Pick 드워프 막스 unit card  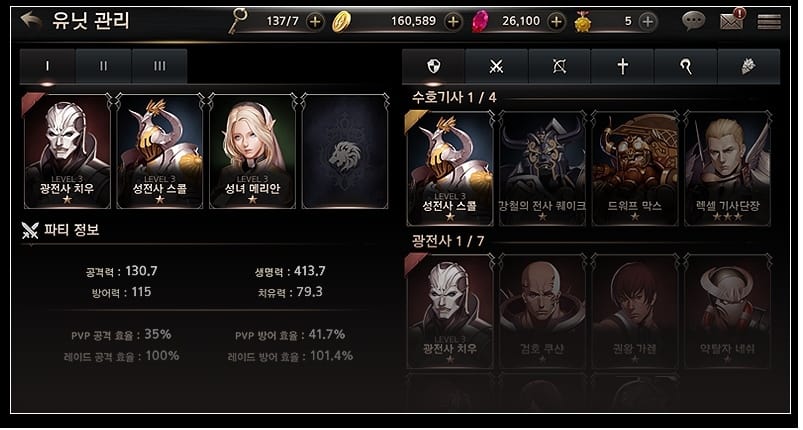click(x=635, y=168)
